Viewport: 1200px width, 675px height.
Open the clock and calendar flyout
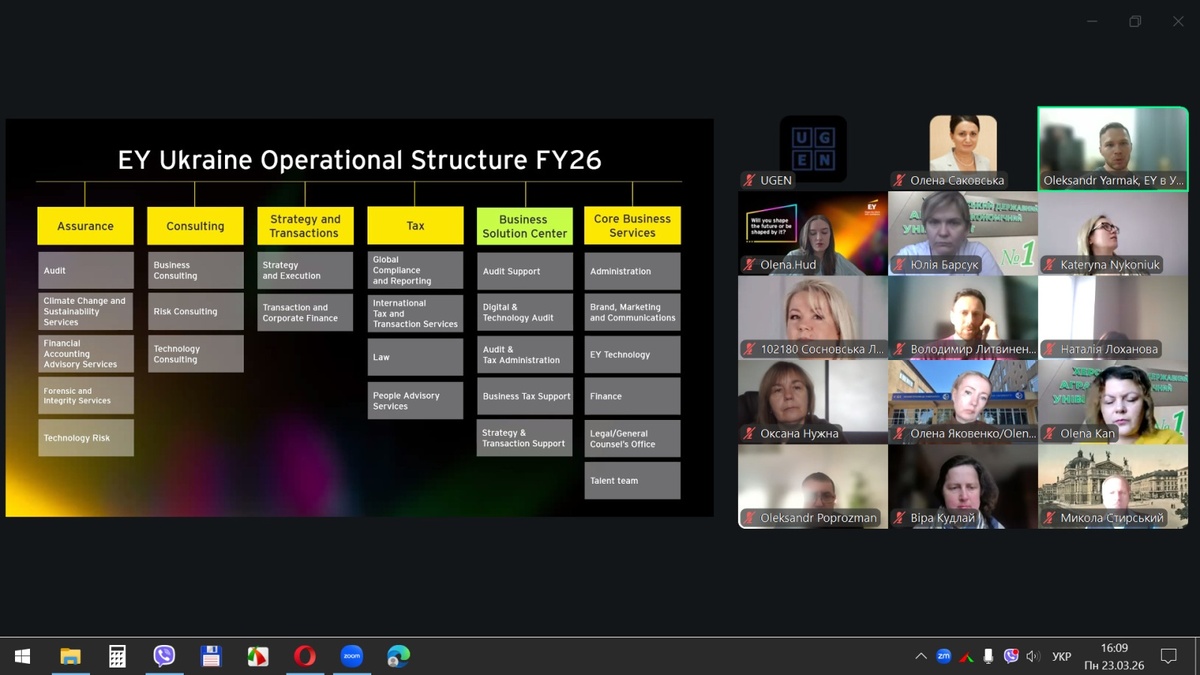(x=1114, y=656)
